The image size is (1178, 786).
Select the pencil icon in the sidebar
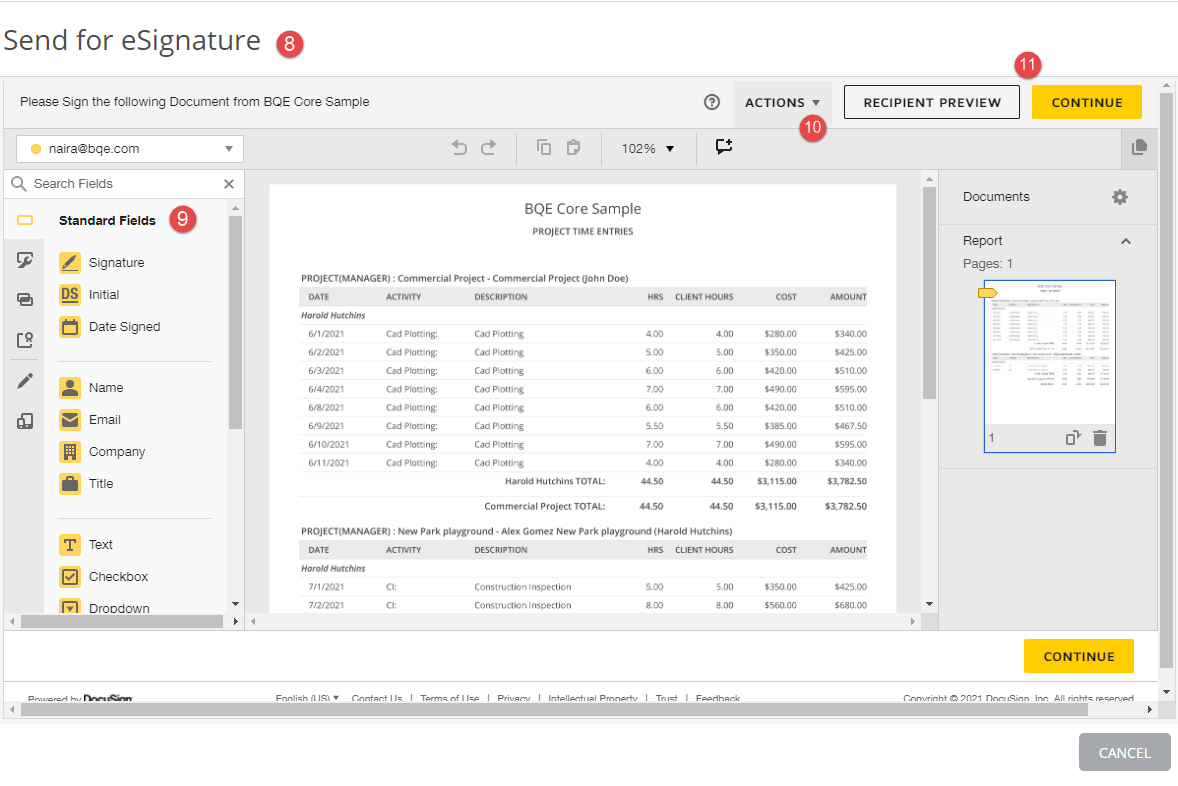(25, 381)
